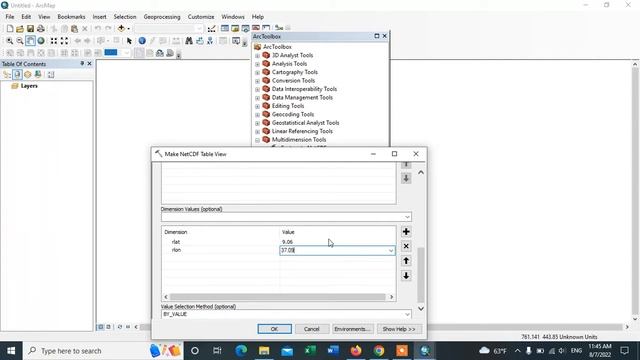Click the Add Data button
Image resolution: width=640 pixels, height=360 pixels.
coord(121,29)
